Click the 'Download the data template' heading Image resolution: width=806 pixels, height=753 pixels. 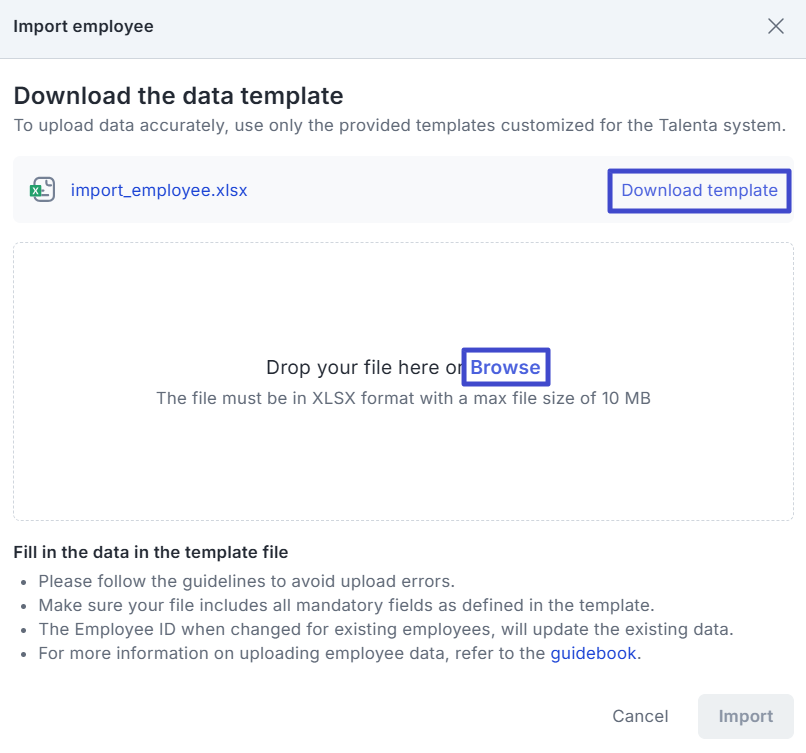tap(178, 96)
